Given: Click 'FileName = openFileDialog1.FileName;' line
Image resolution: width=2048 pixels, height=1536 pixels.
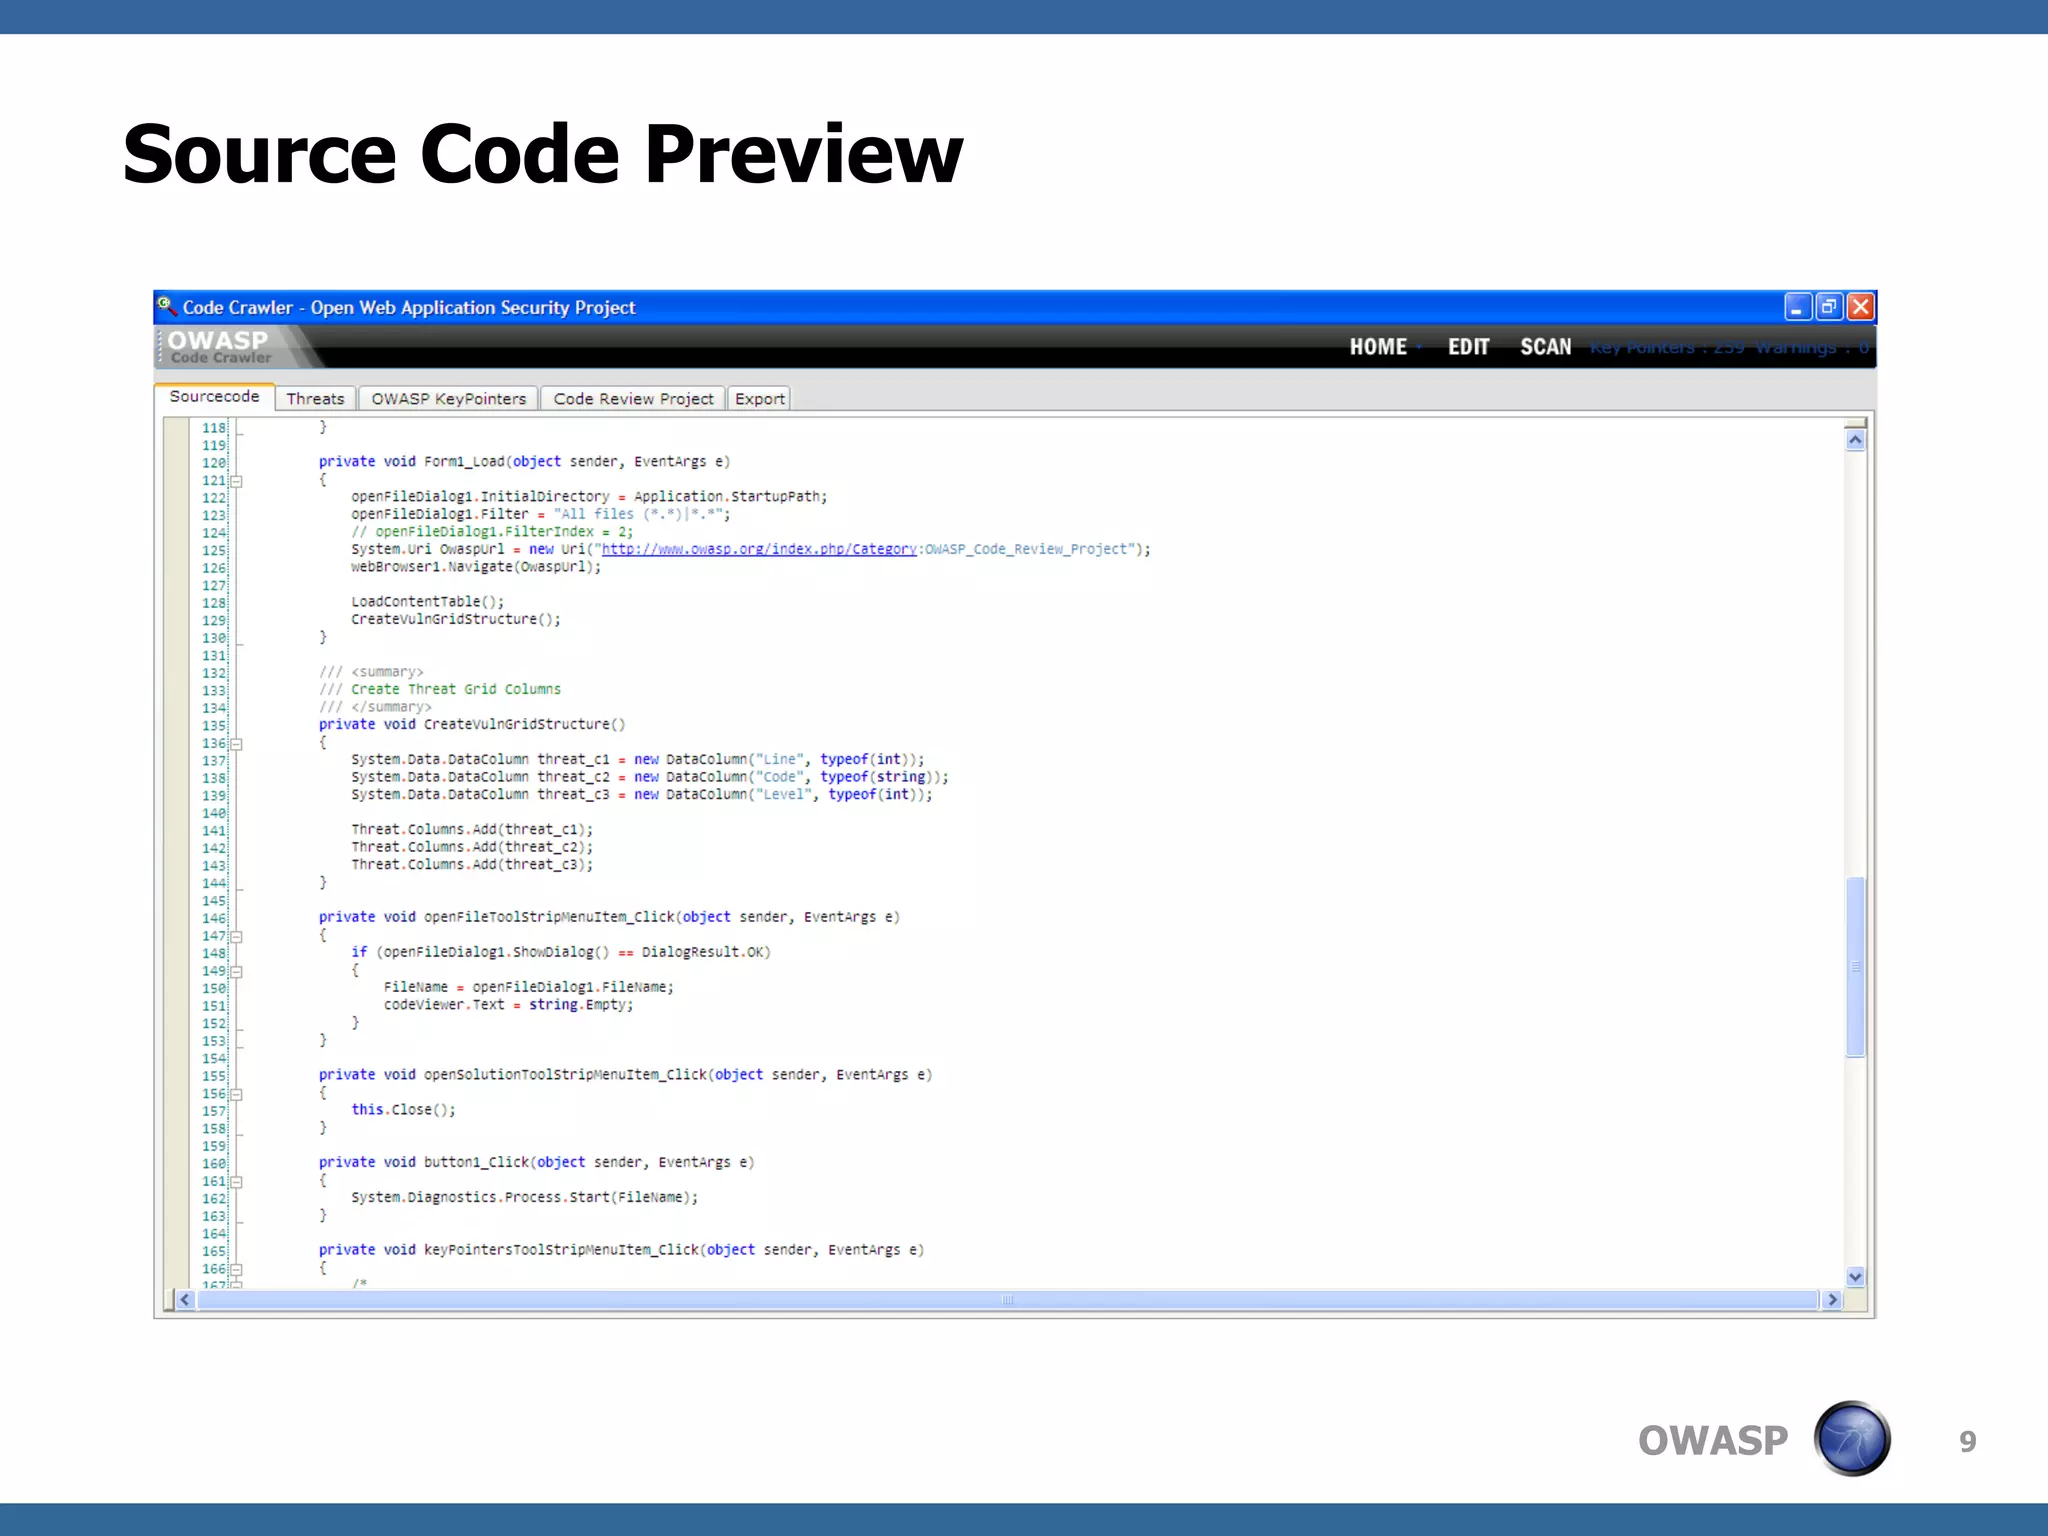Looking at the screenshot, I should [529, 987].
